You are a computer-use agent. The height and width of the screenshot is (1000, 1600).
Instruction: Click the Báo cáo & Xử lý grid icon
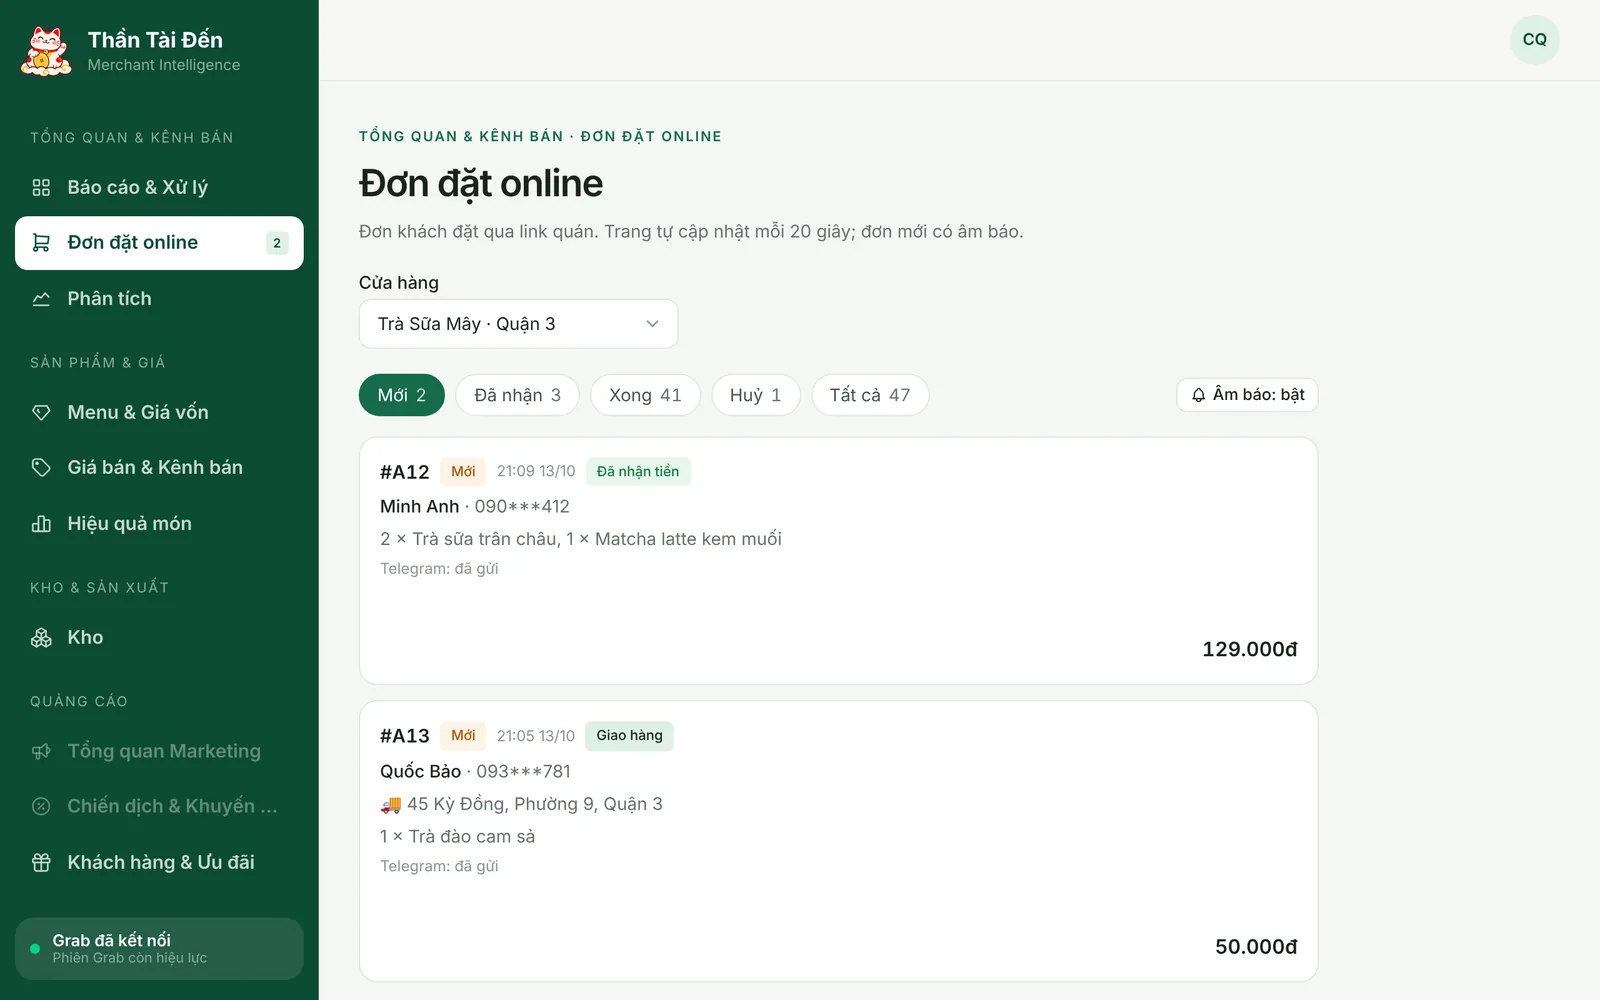(41, 187)
